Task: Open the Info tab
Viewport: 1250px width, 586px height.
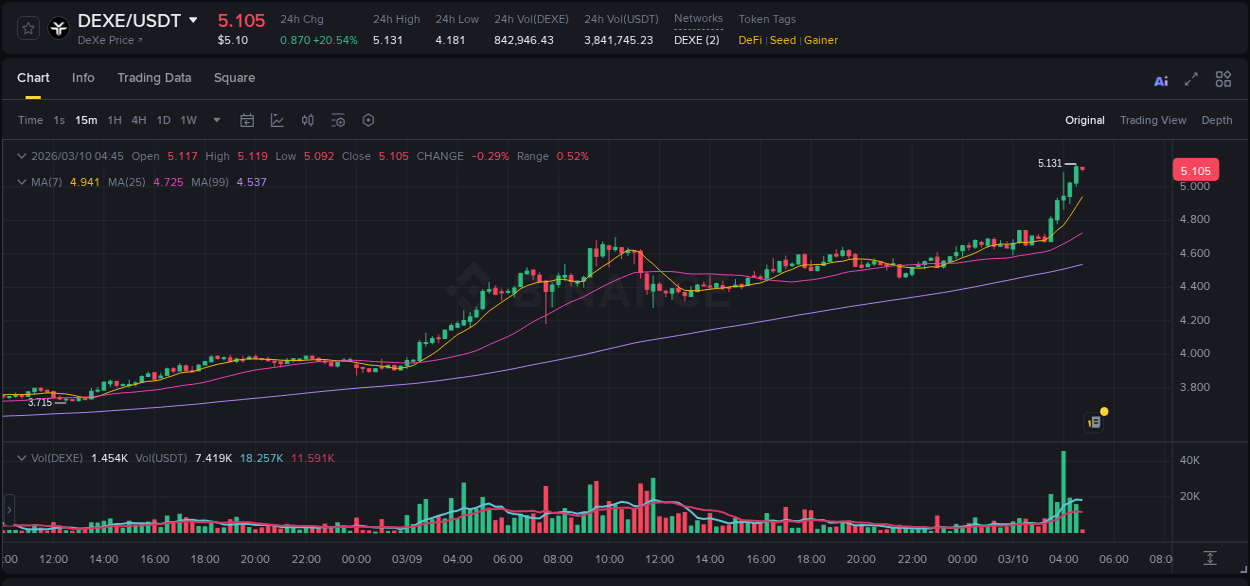Action: pos(83,78)
